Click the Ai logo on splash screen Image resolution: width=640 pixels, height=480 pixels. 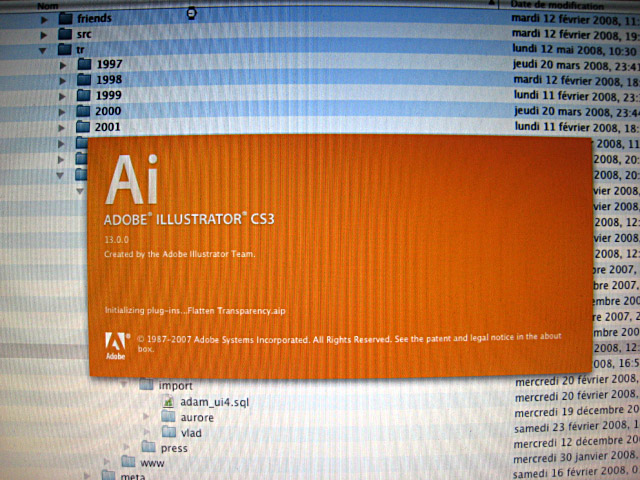click(x=131, y=180)
